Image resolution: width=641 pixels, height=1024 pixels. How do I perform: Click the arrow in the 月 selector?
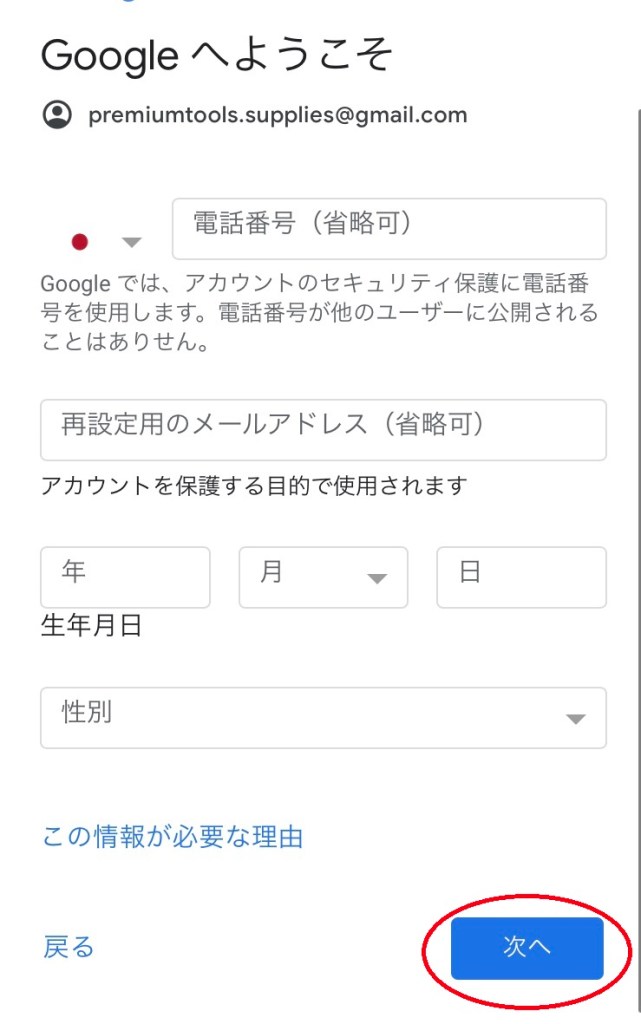tap(377, 579)
